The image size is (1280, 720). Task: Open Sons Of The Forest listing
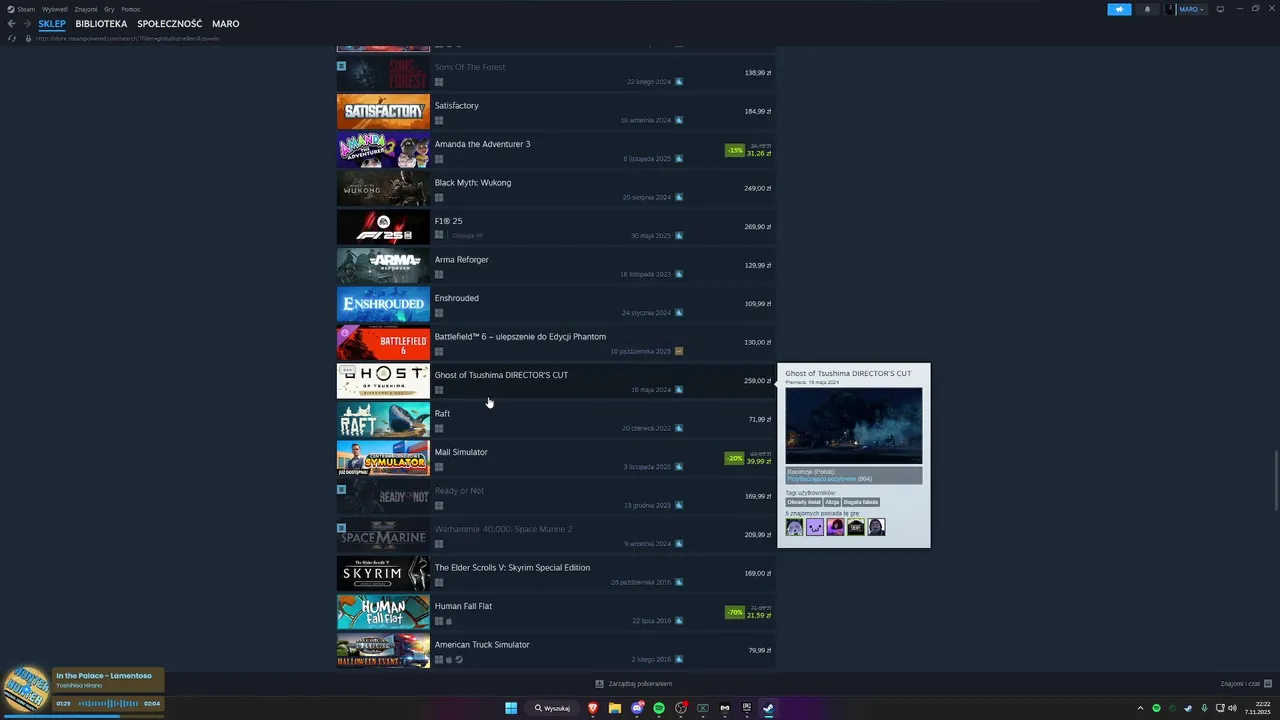pos(556,73)
